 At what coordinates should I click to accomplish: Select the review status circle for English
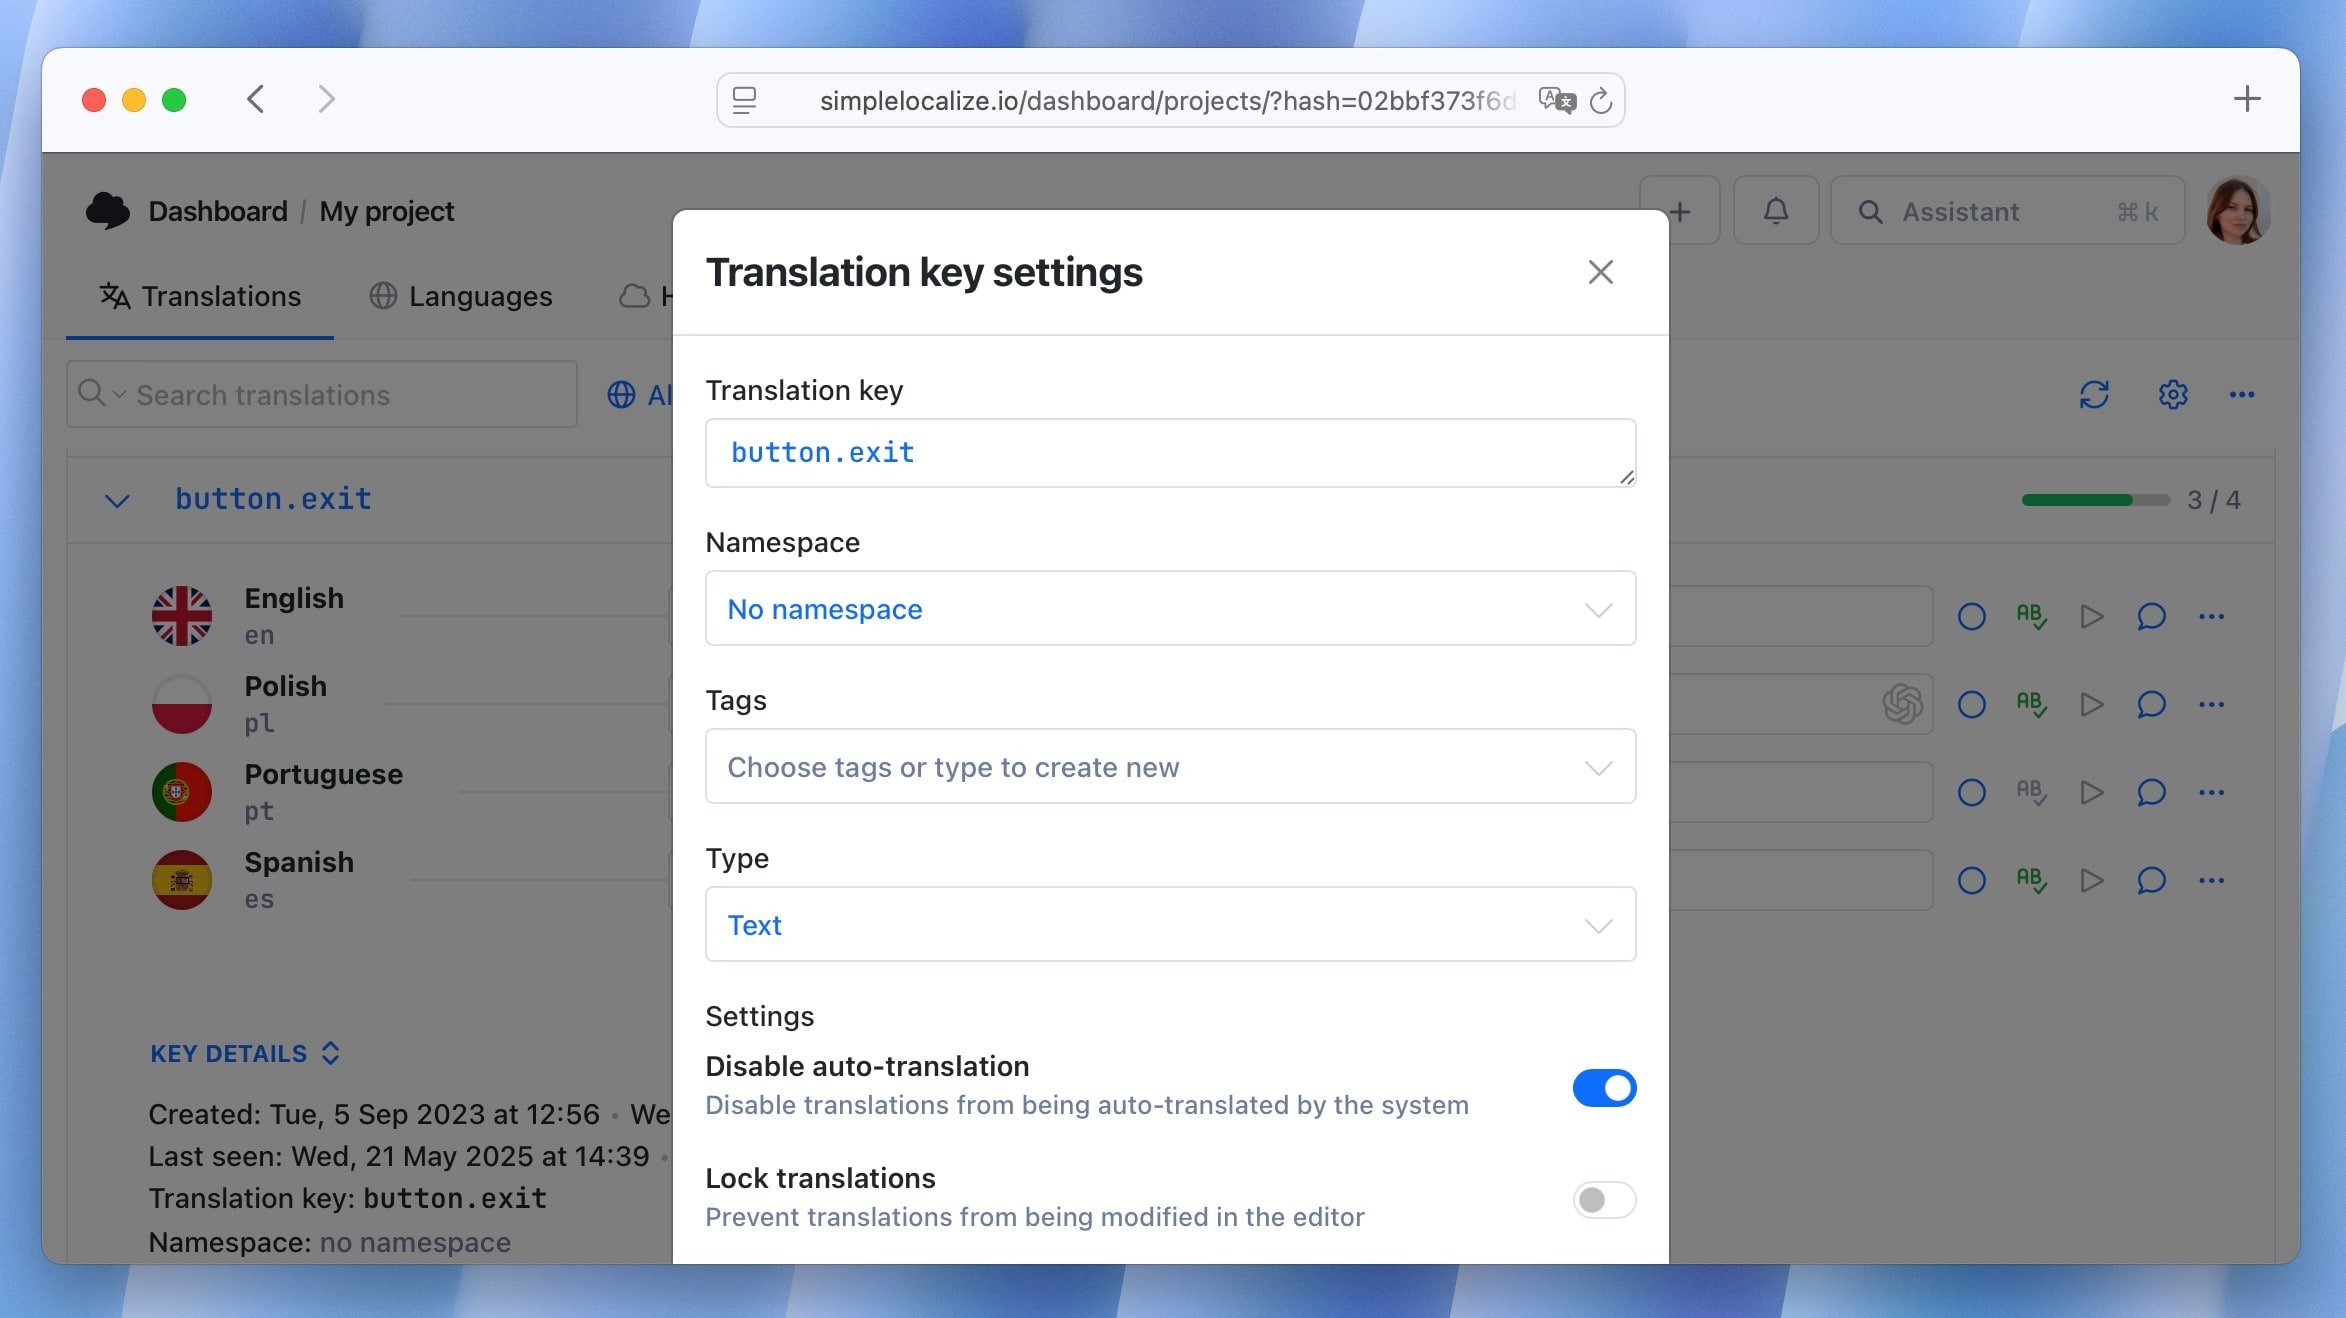click(1971, 617)
